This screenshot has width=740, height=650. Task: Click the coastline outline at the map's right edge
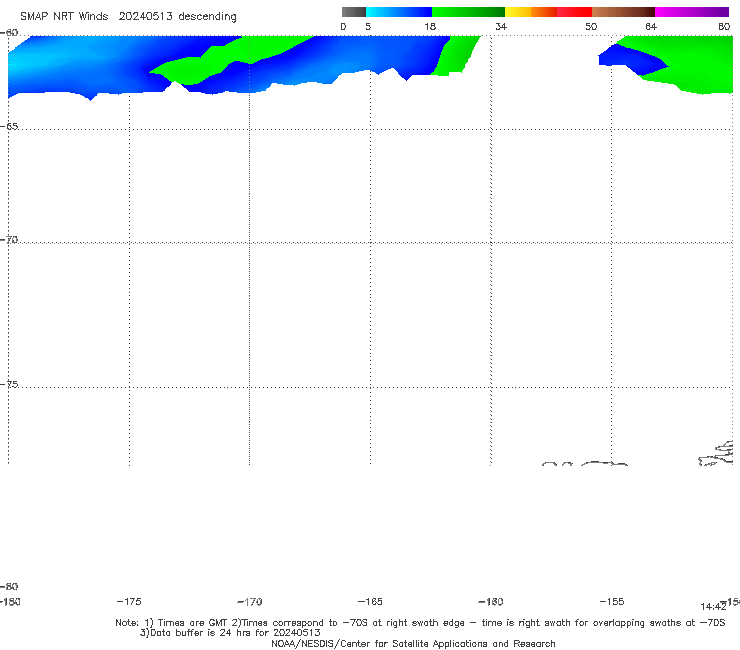pyautogui.click(x=716, y=453)
